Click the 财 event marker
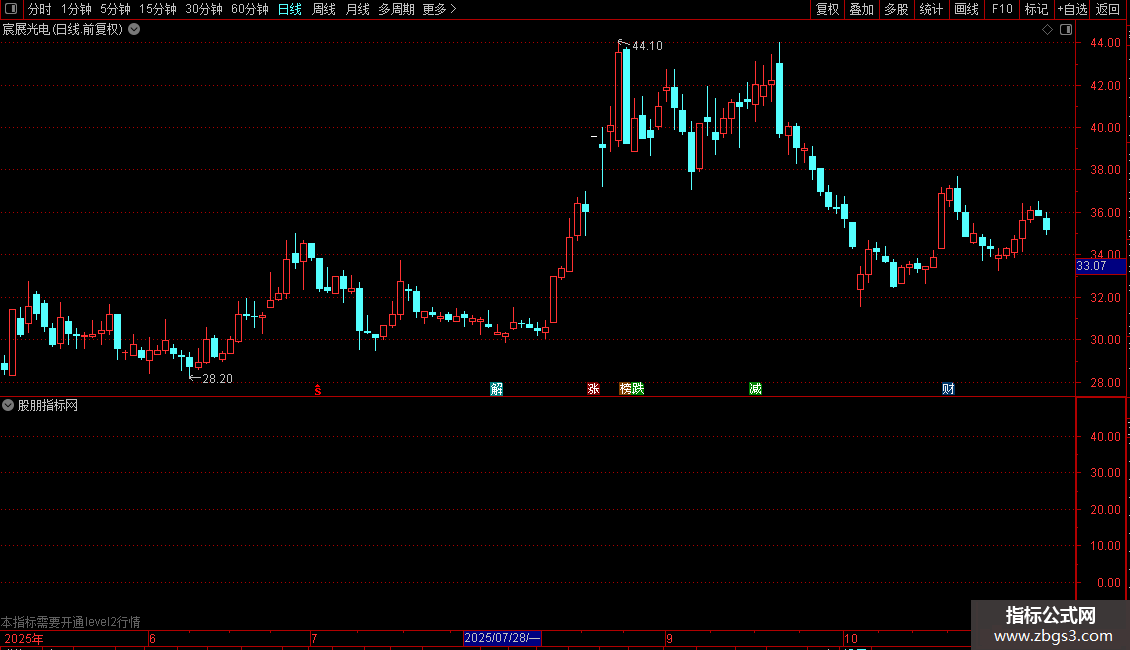Screen dimensions: 1130x650 [948, 389]
